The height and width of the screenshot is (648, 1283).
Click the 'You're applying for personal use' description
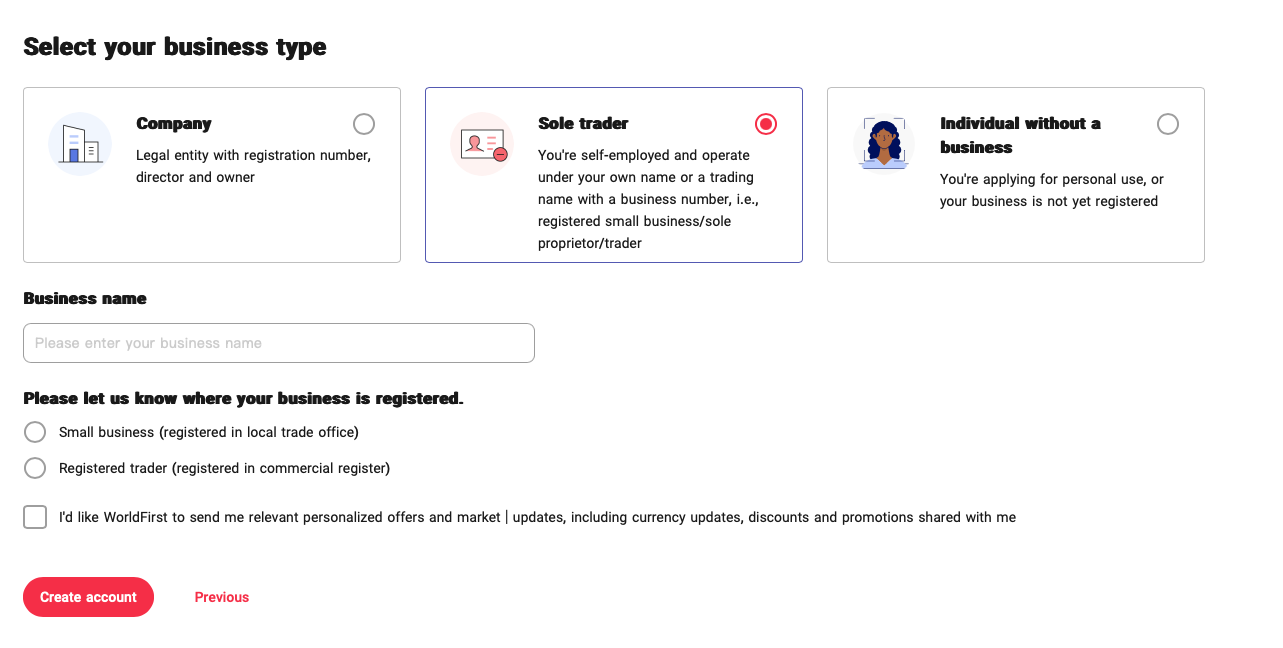(x=1051, y=190)
